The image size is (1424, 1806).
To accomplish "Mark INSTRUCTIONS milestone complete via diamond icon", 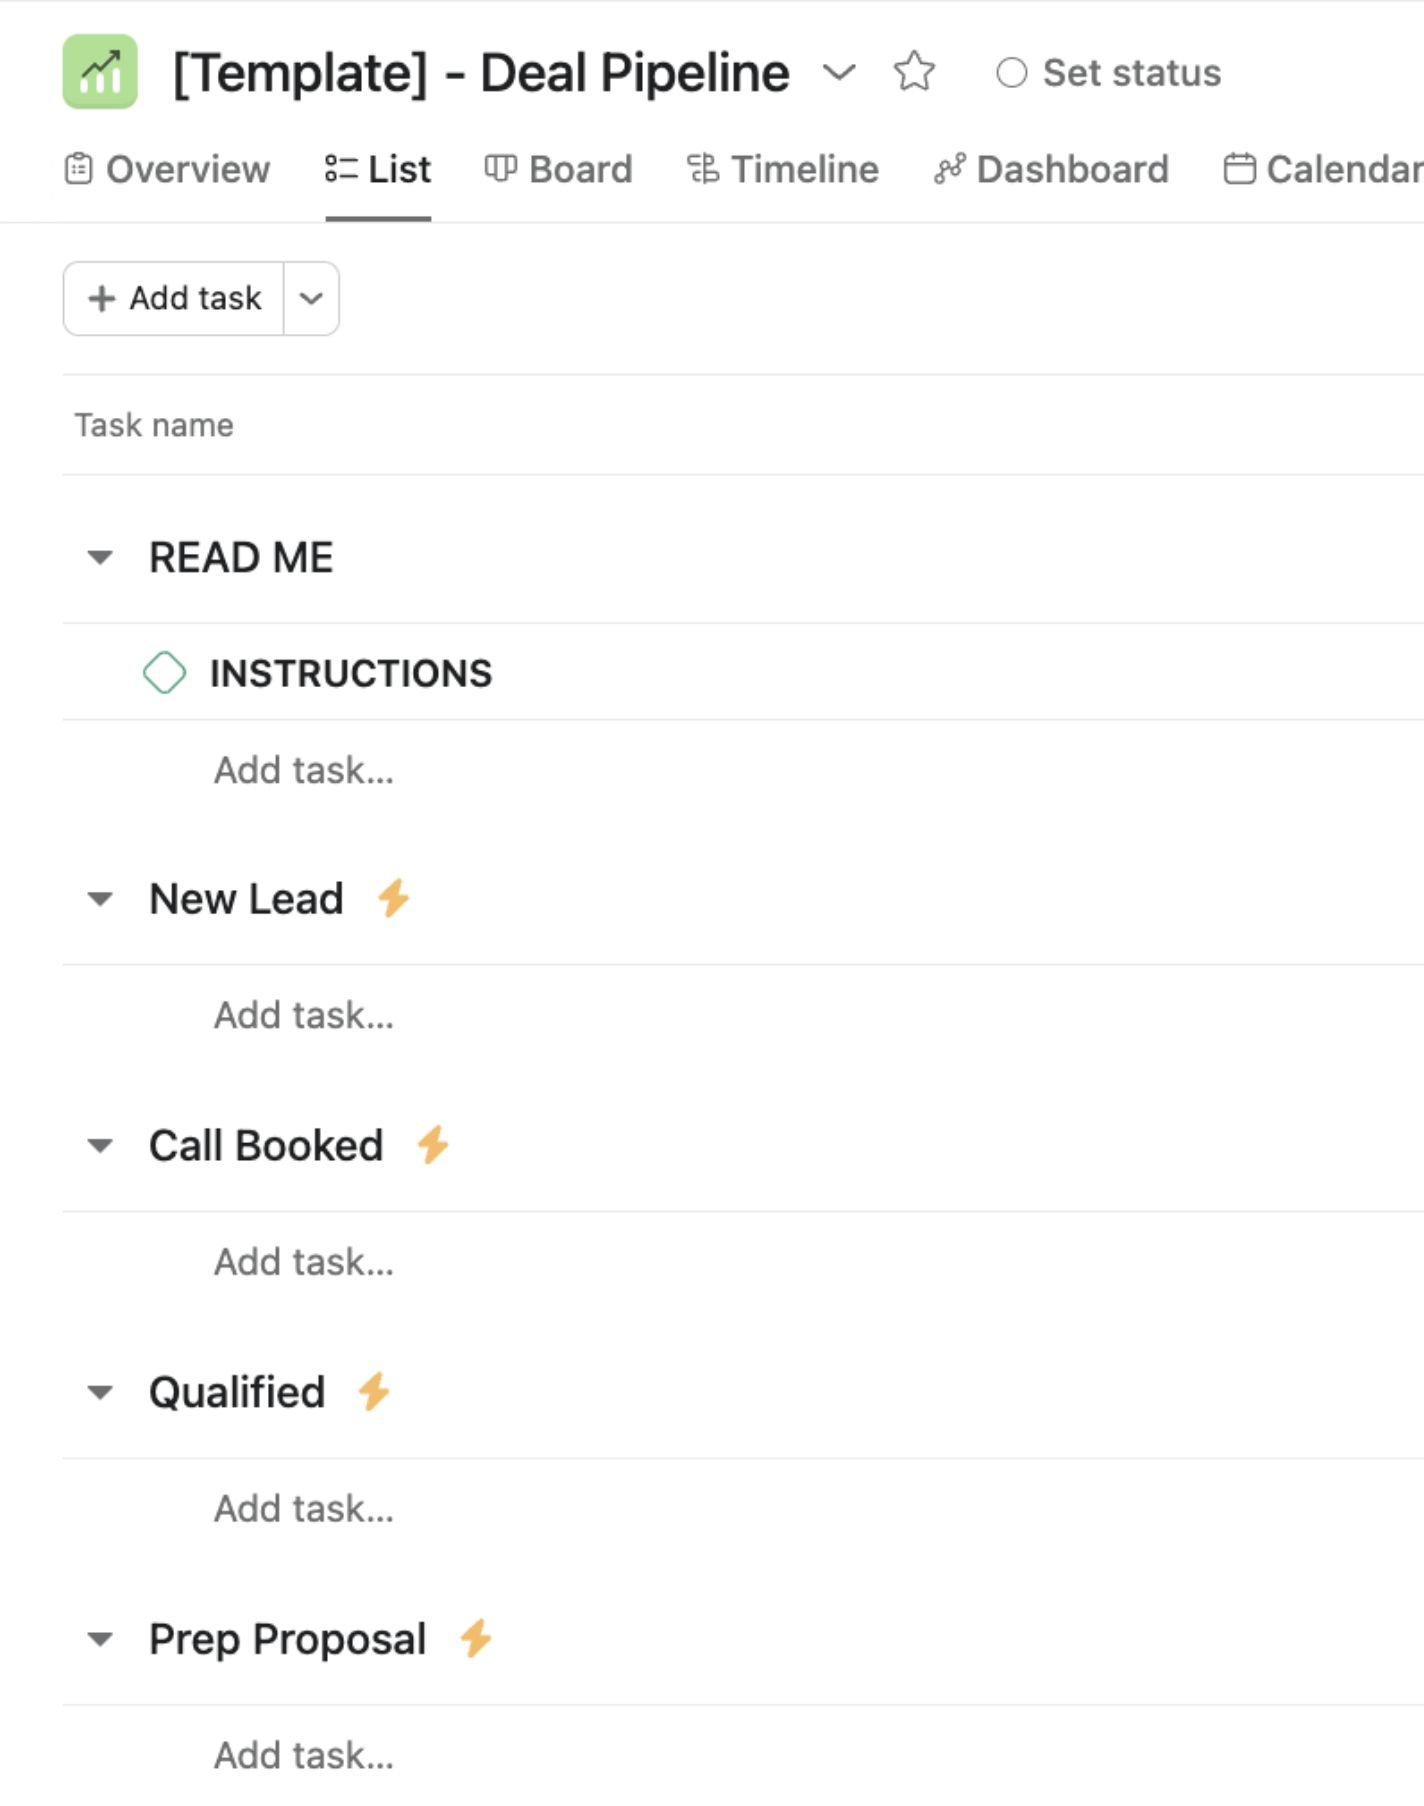I will pos(164,672).
